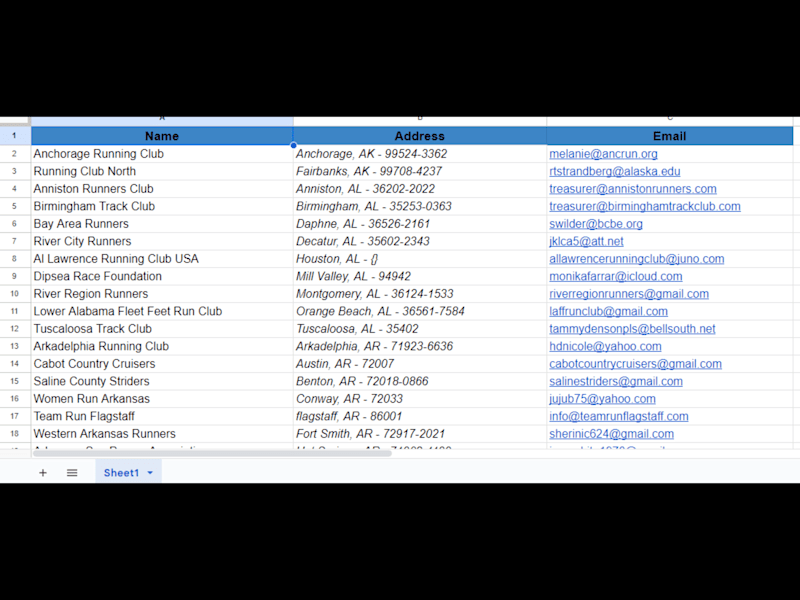Select address Anchorage, AK - 99524-3362
Viewport: 800px width, 600px height.
coord(419,154)
